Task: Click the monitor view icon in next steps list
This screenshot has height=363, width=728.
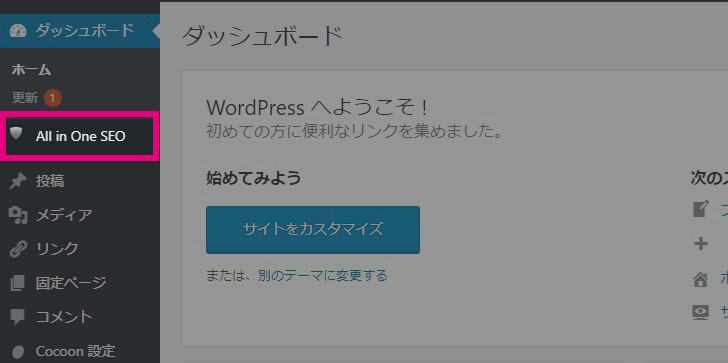Action: (701, 313)
